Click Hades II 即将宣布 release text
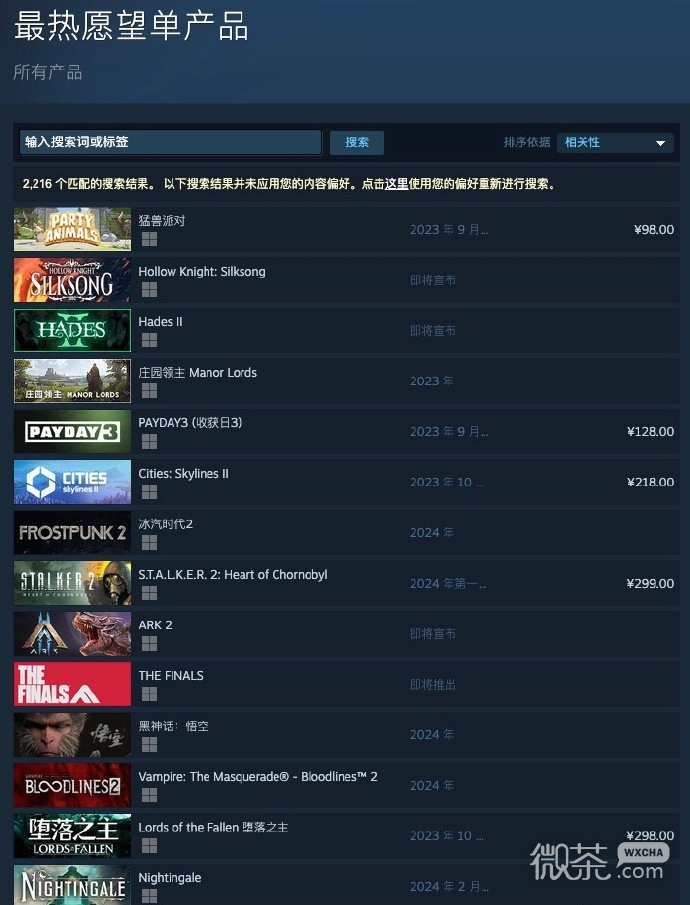690x905 pixels. click(x=433, y=331)
